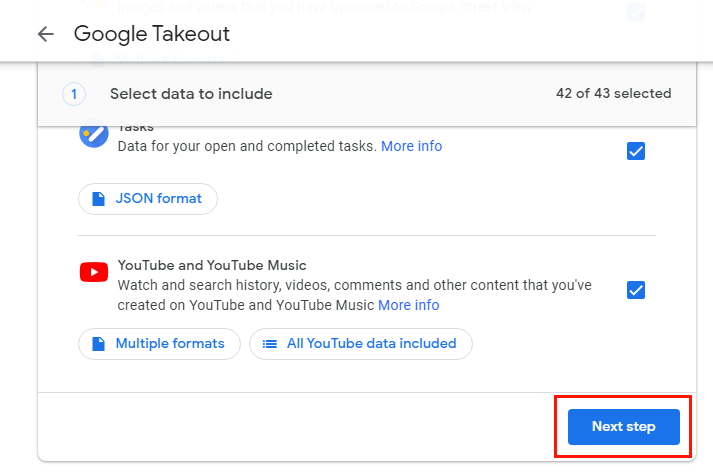Open the JSON format options for Tasks

[148, 199]
